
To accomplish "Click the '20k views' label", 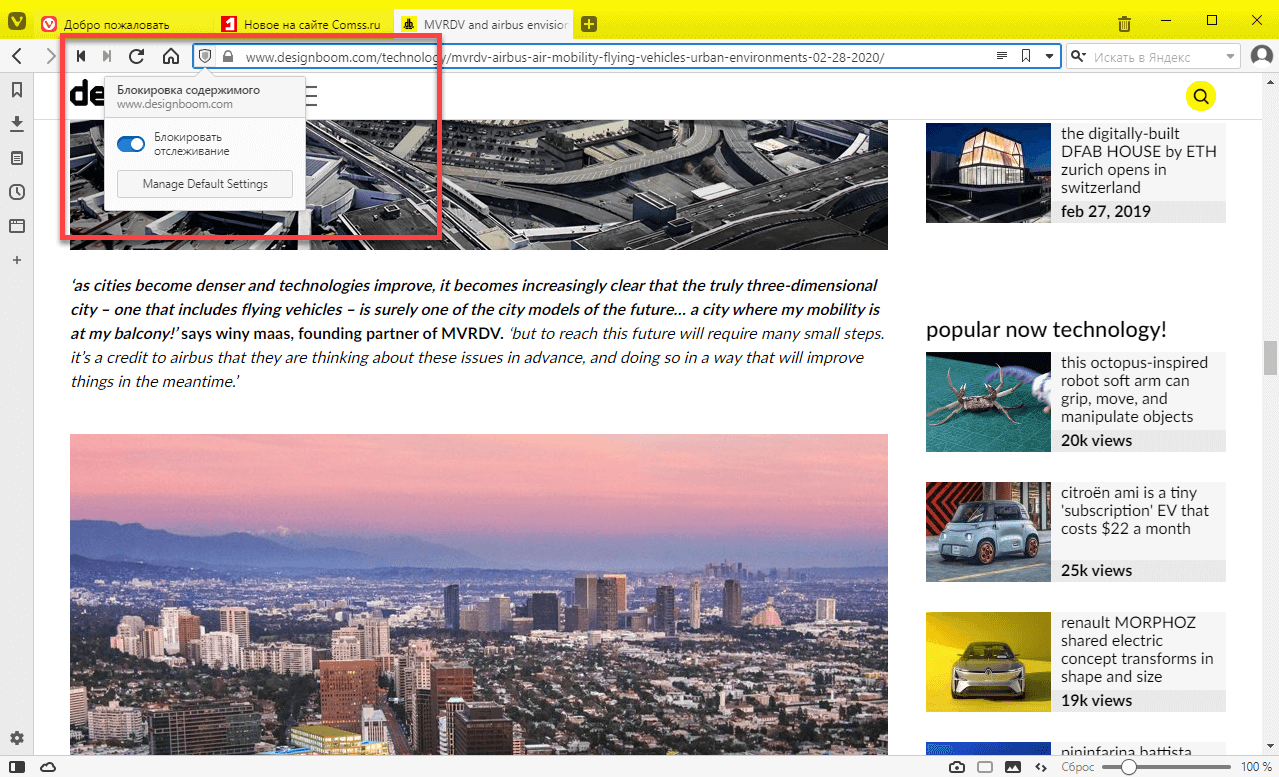I will tap(1096, 440).
